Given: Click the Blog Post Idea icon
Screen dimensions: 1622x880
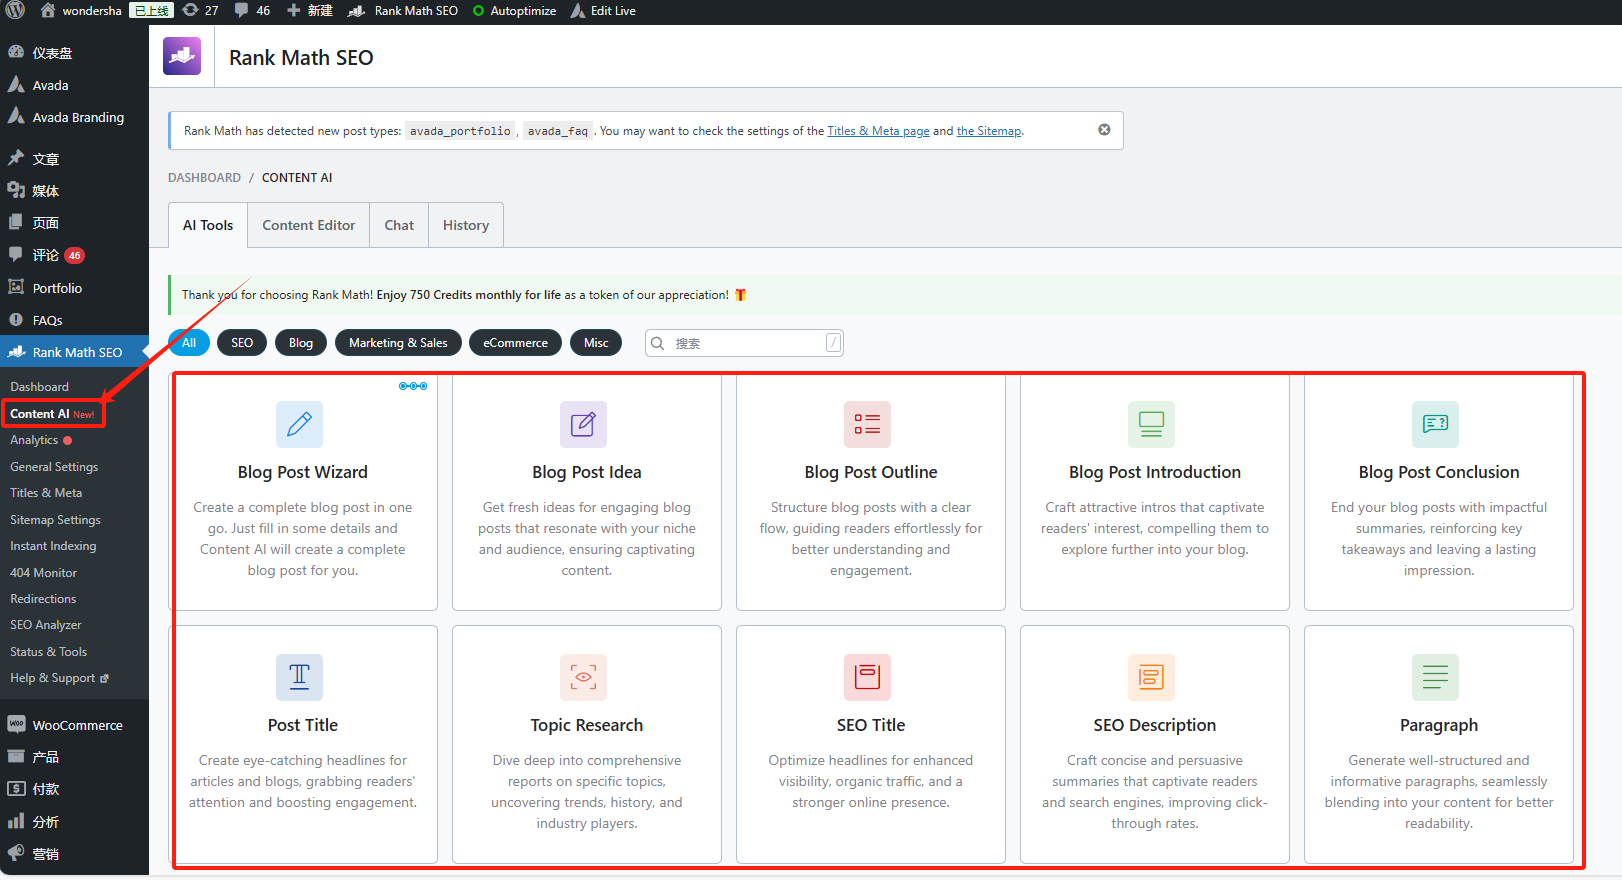Looking at the screenshot, I should click(583, 425).
